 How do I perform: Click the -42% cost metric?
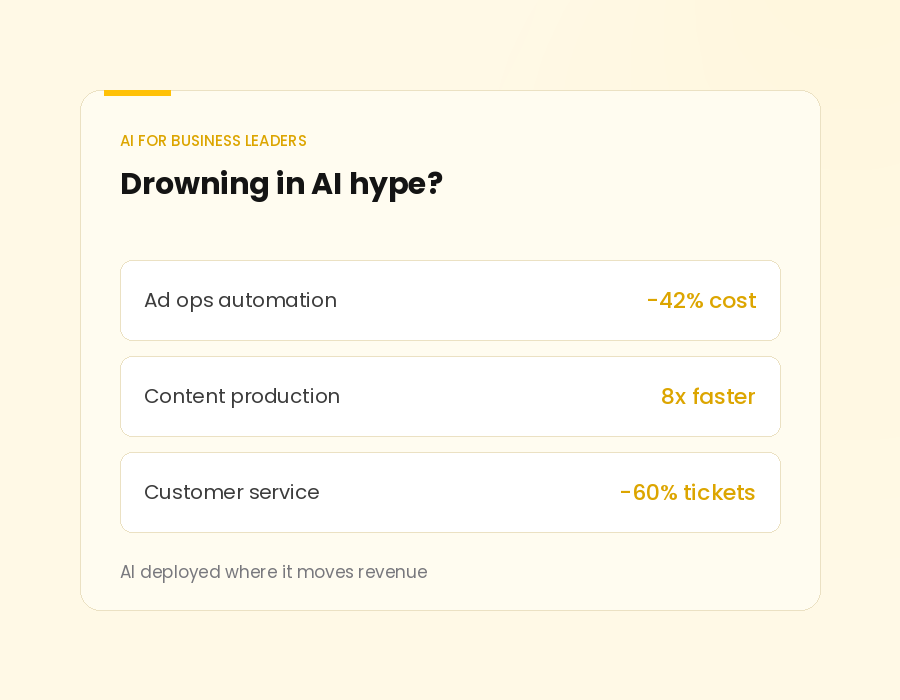(x=701, y=301)
